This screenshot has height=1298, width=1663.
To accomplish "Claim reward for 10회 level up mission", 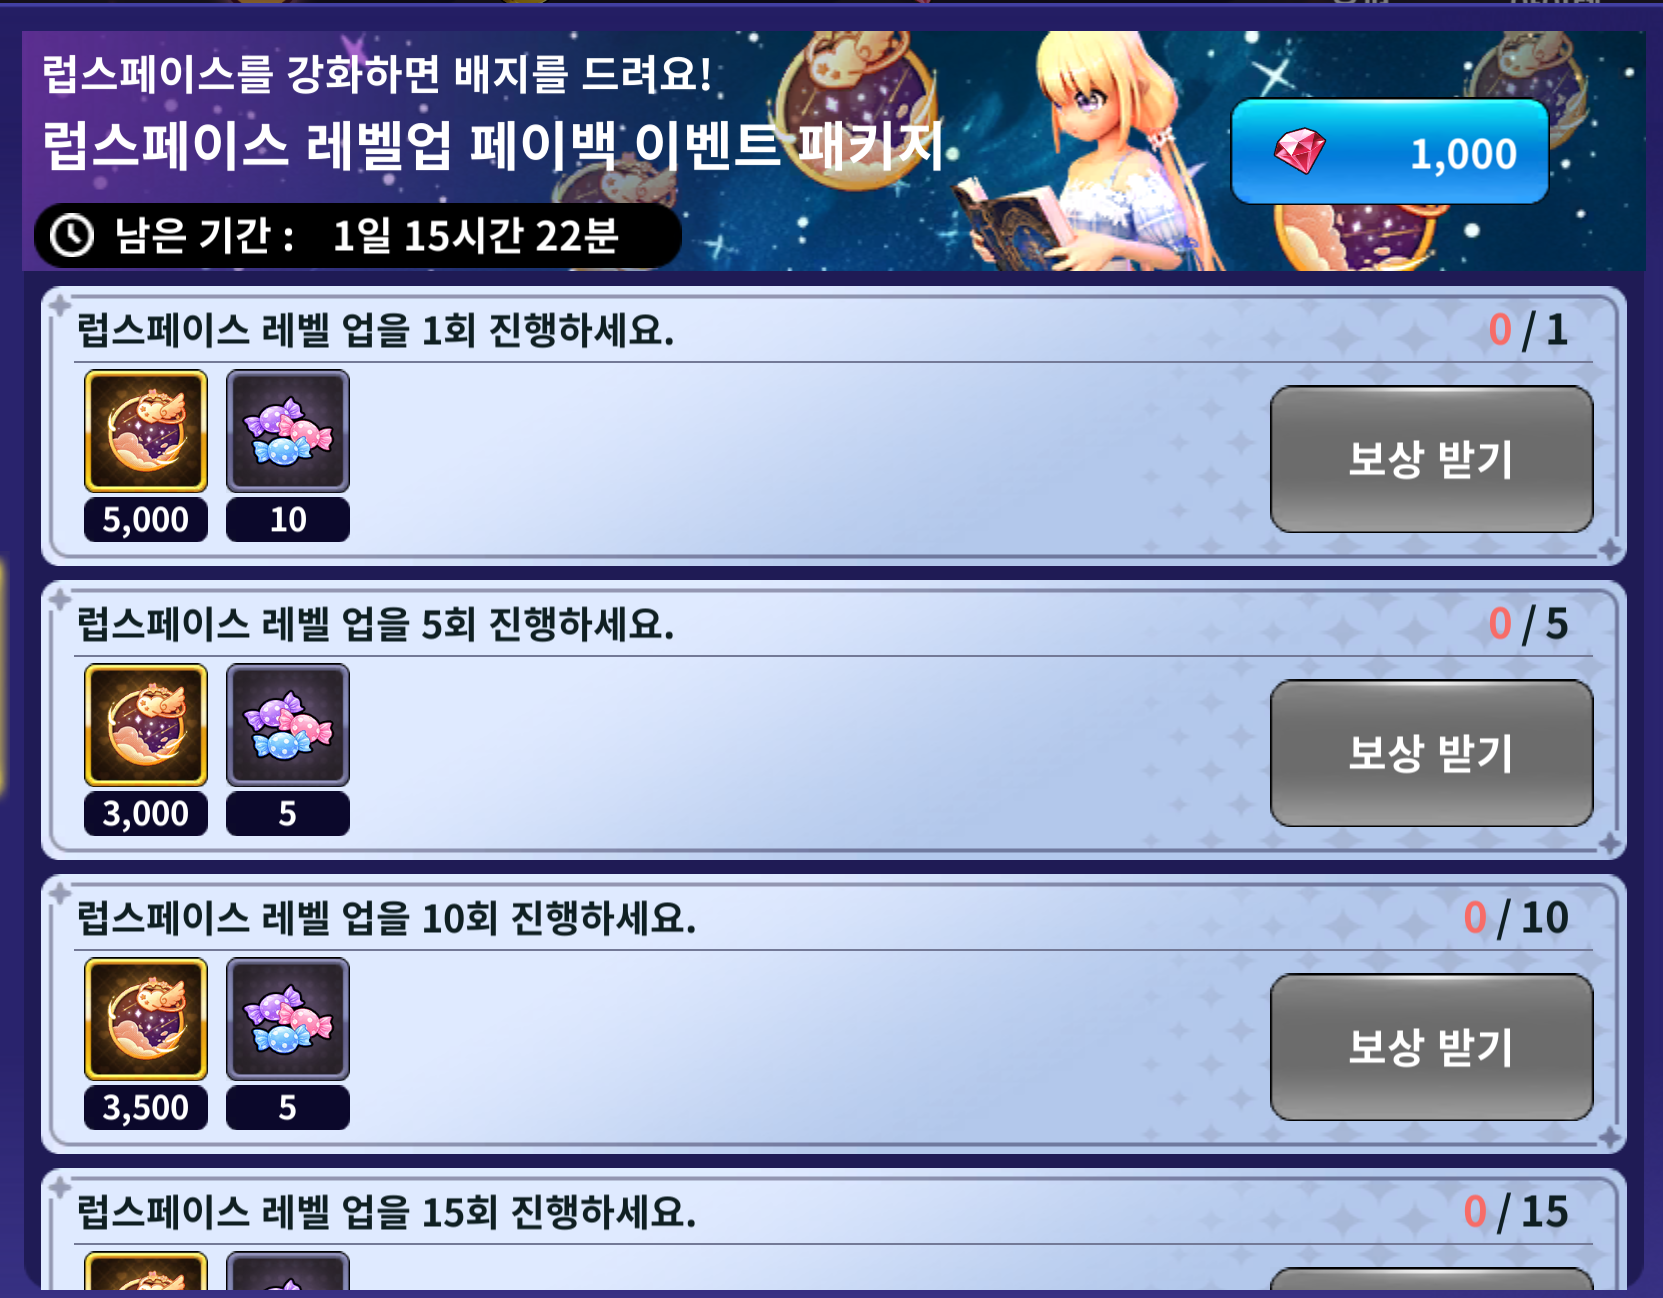I will [1431, 1047].
